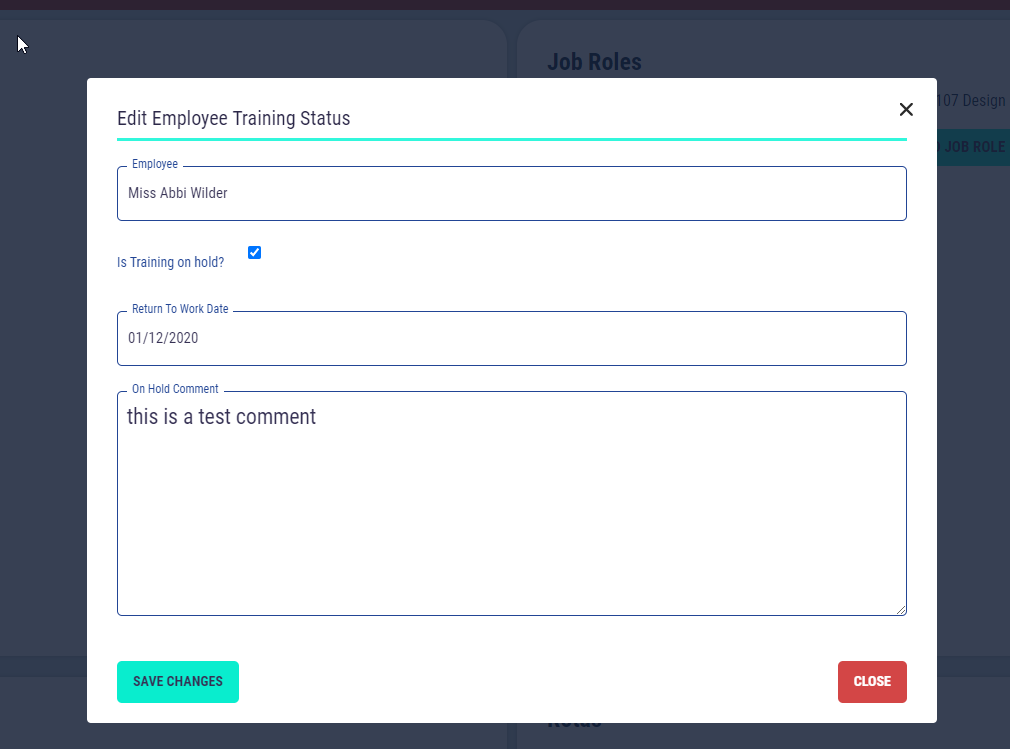Click the Edit Employee Training Status title
Viewport: 1010px width, 749px height.
pos(233,119)
